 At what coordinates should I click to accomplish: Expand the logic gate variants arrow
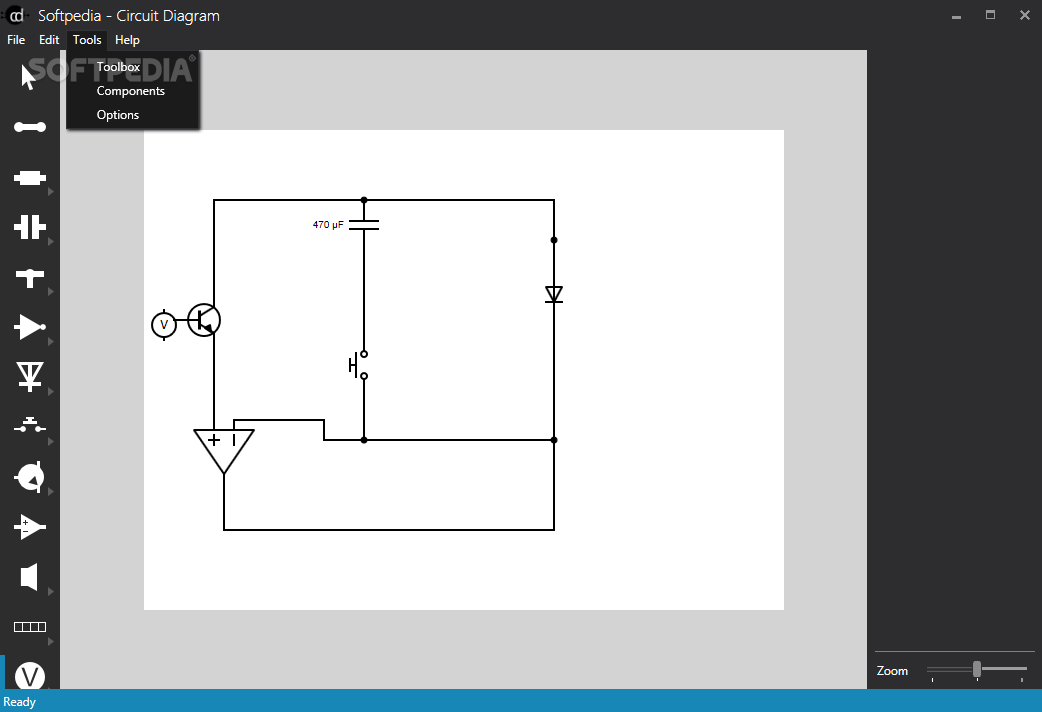[51, 342]
